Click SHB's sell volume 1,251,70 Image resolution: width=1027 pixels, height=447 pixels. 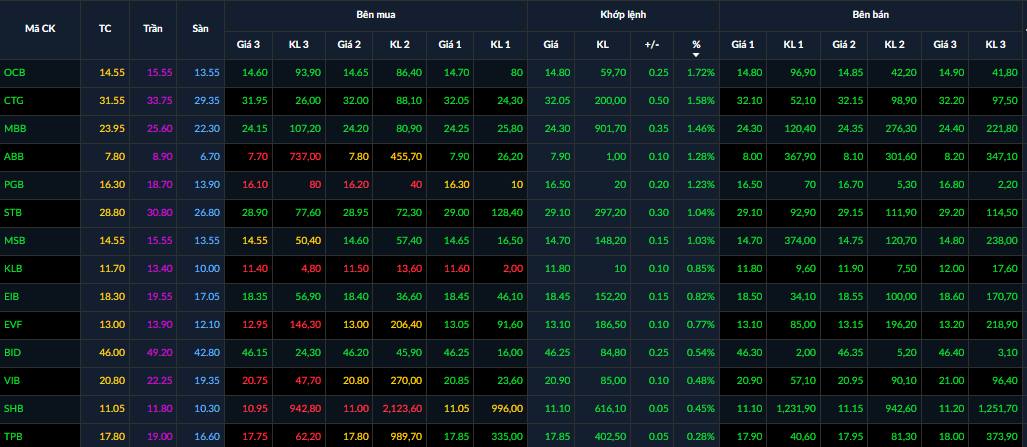[x=998, y=408]
